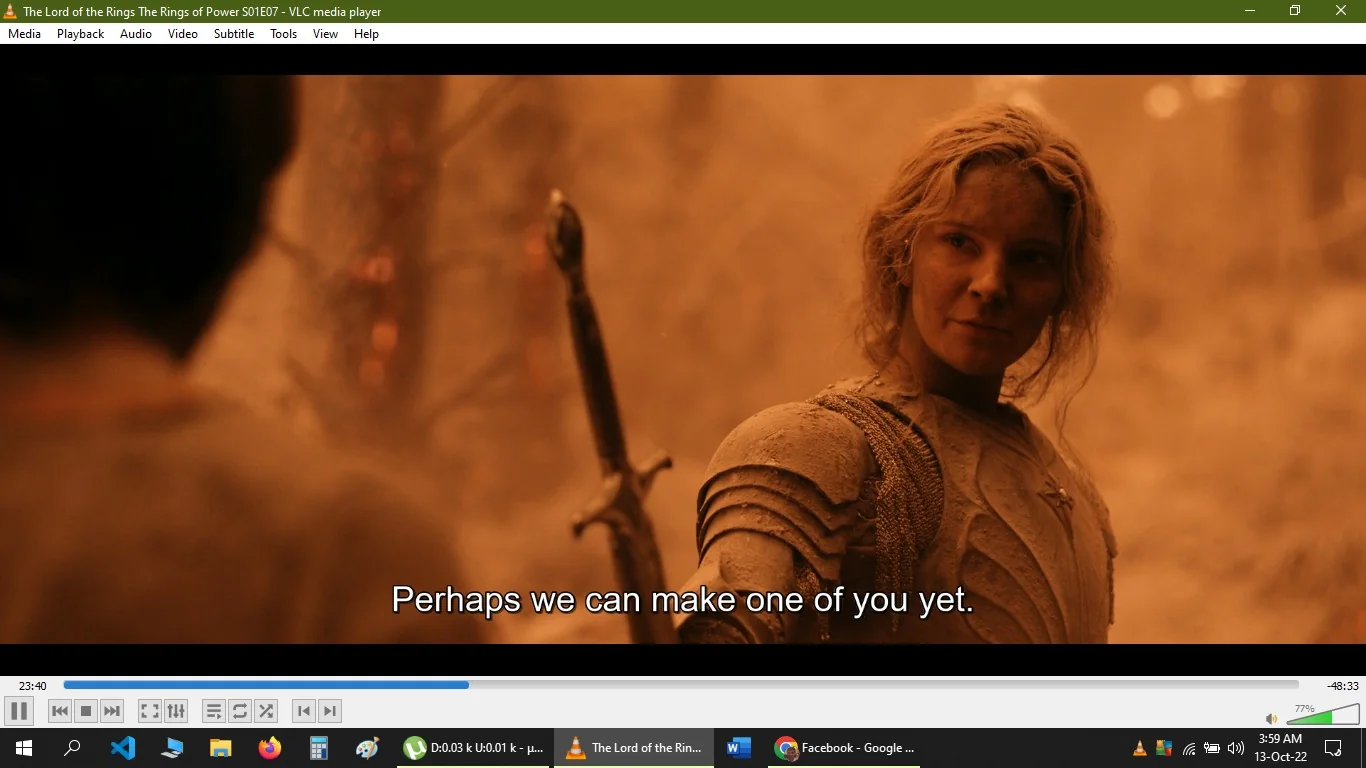The image size is (1366, 768).
Task: Stop the video playback
Action: pyautogui.click(x=86, y=711)
